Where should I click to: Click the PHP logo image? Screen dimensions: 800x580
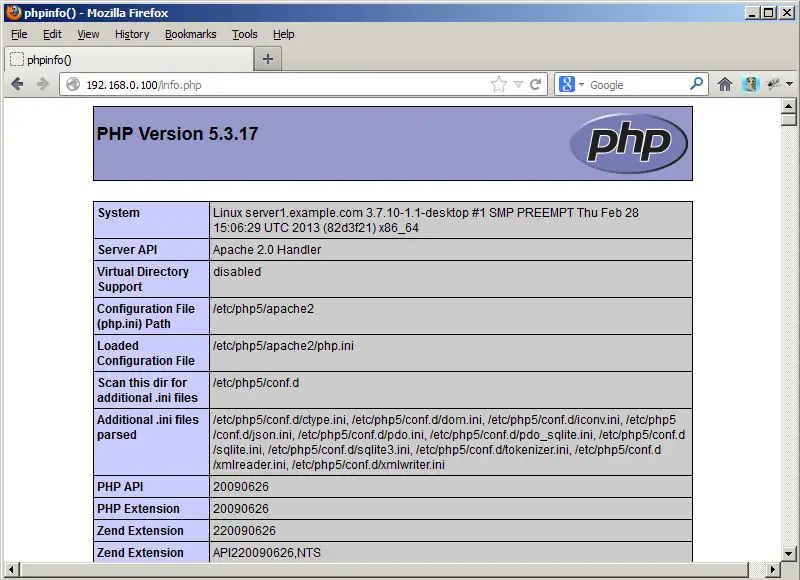(629, 144)
